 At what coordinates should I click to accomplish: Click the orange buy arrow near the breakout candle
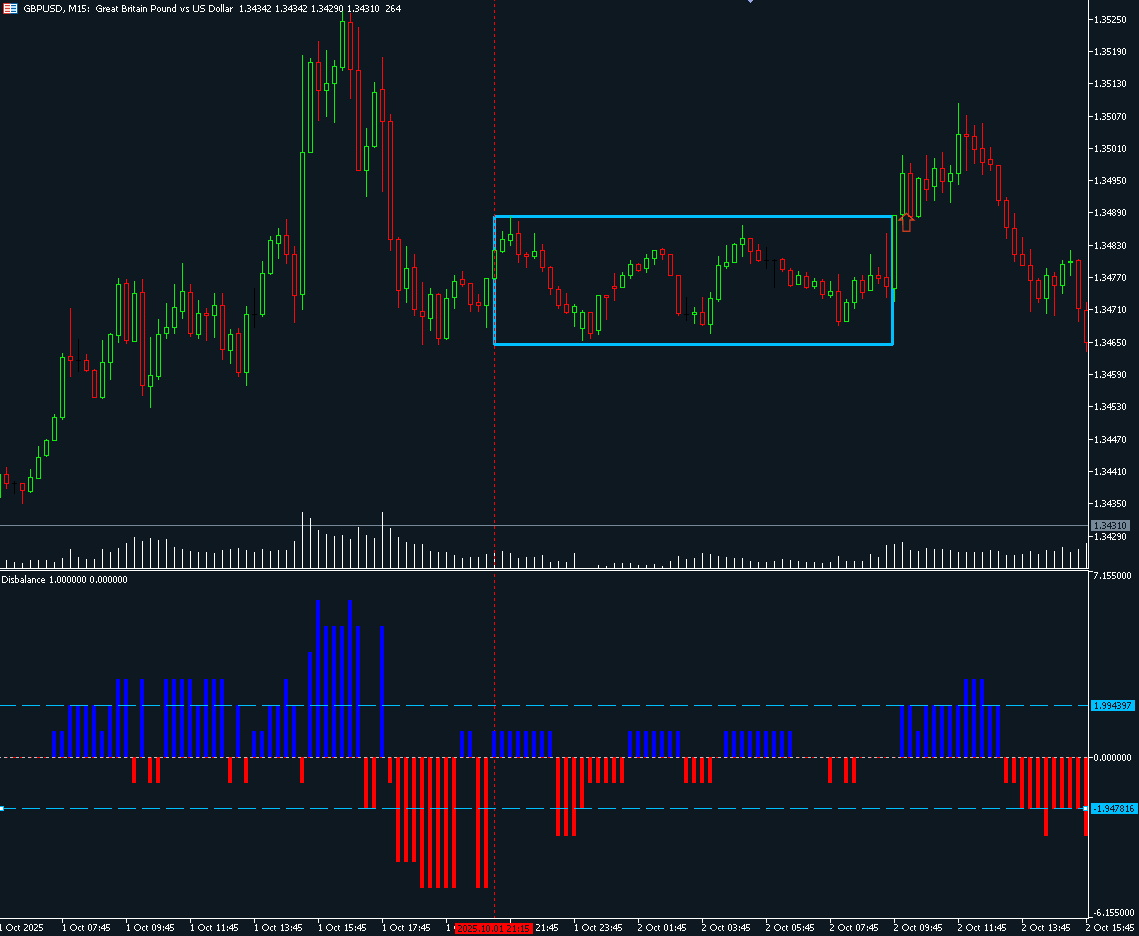click(x=906, y=223)
